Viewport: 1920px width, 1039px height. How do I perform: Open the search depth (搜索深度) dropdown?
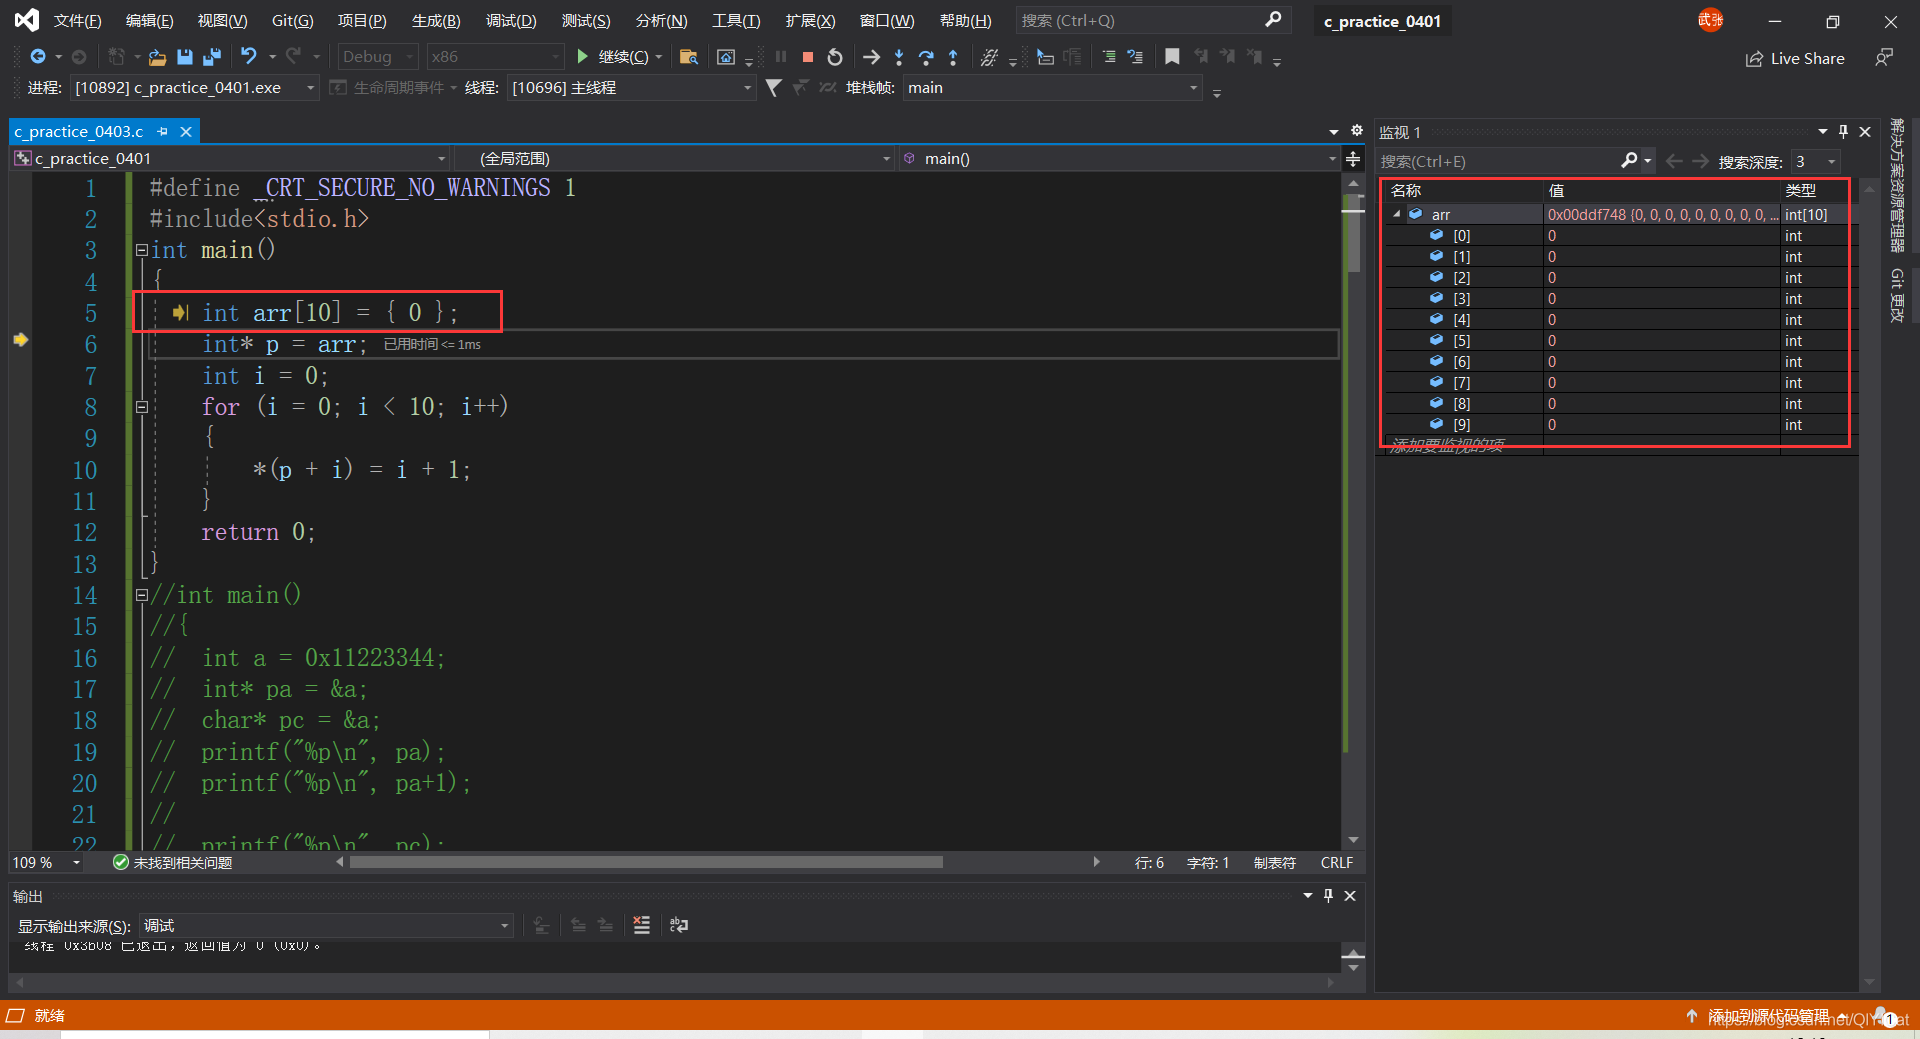click(x=1815, y=161)
